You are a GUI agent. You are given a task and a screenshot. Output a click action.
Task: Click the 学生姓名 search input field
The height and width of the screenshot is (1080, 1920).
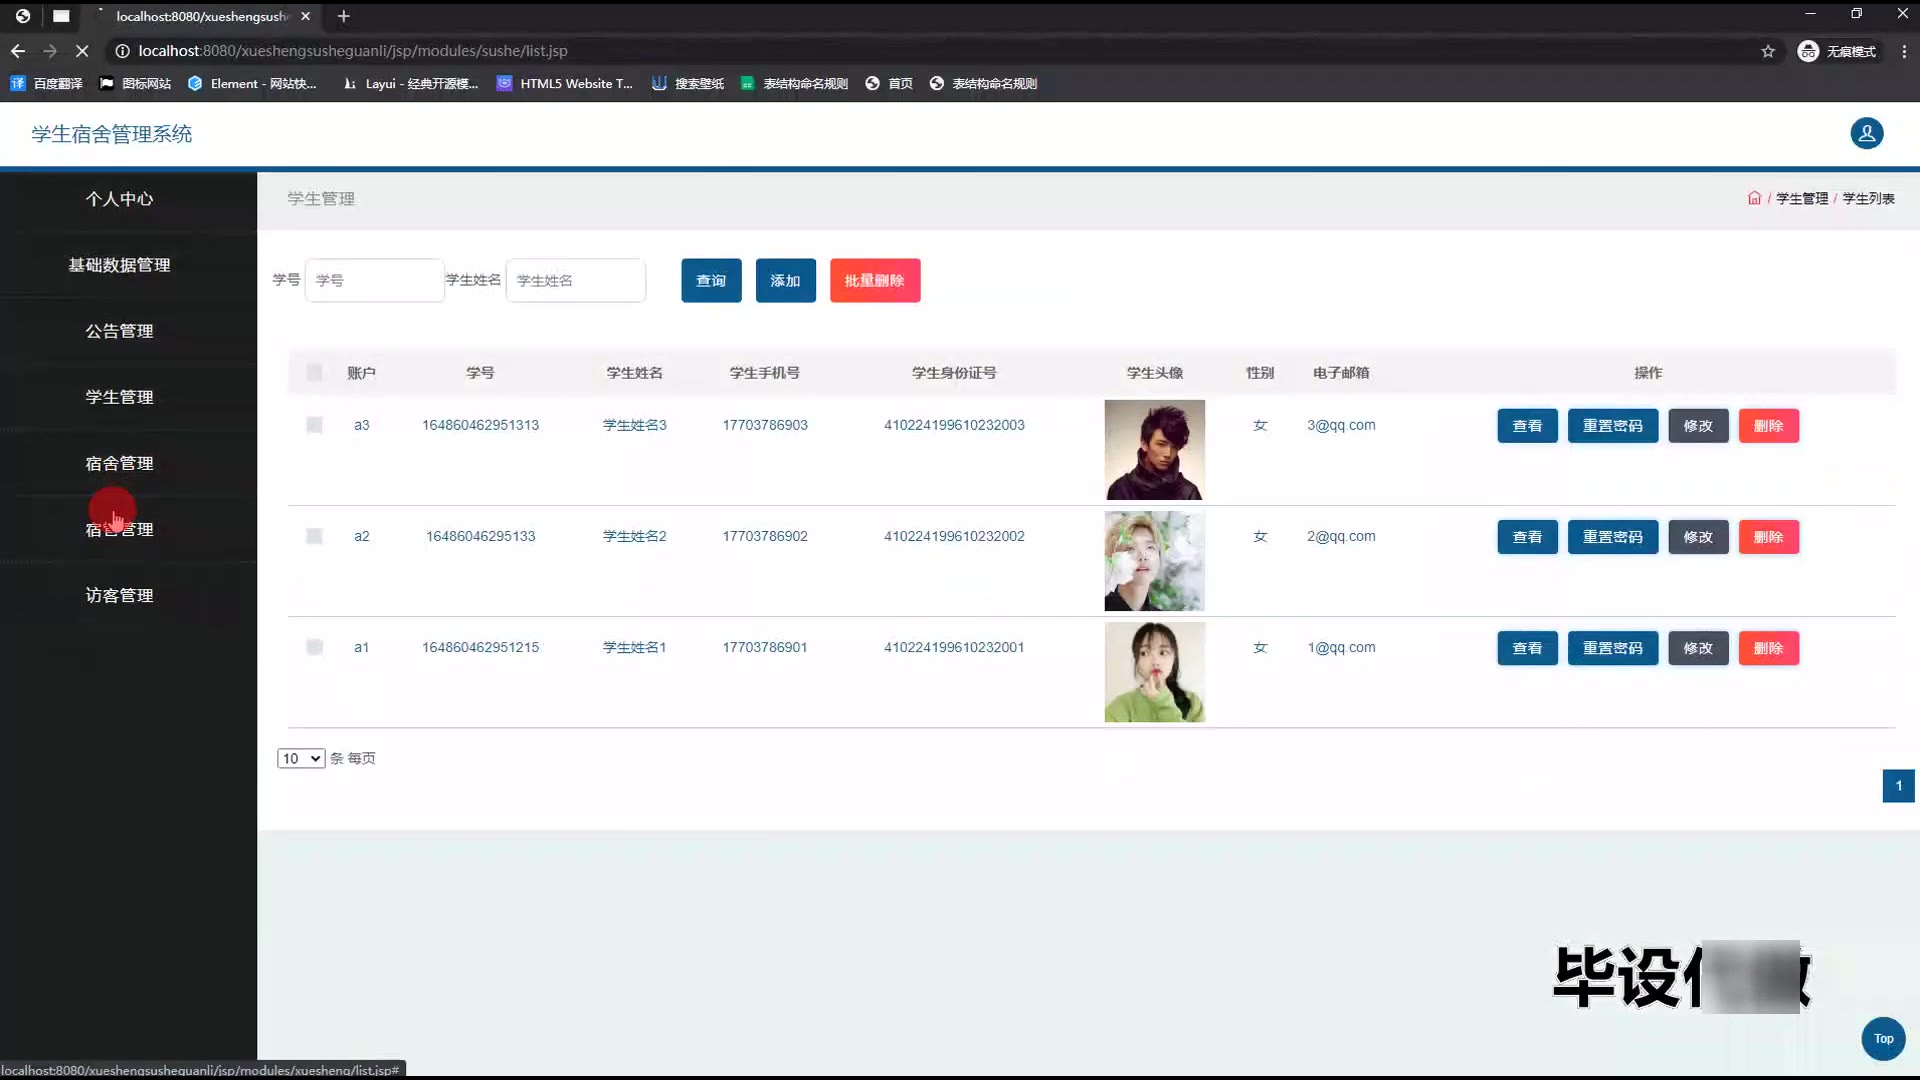575,280
